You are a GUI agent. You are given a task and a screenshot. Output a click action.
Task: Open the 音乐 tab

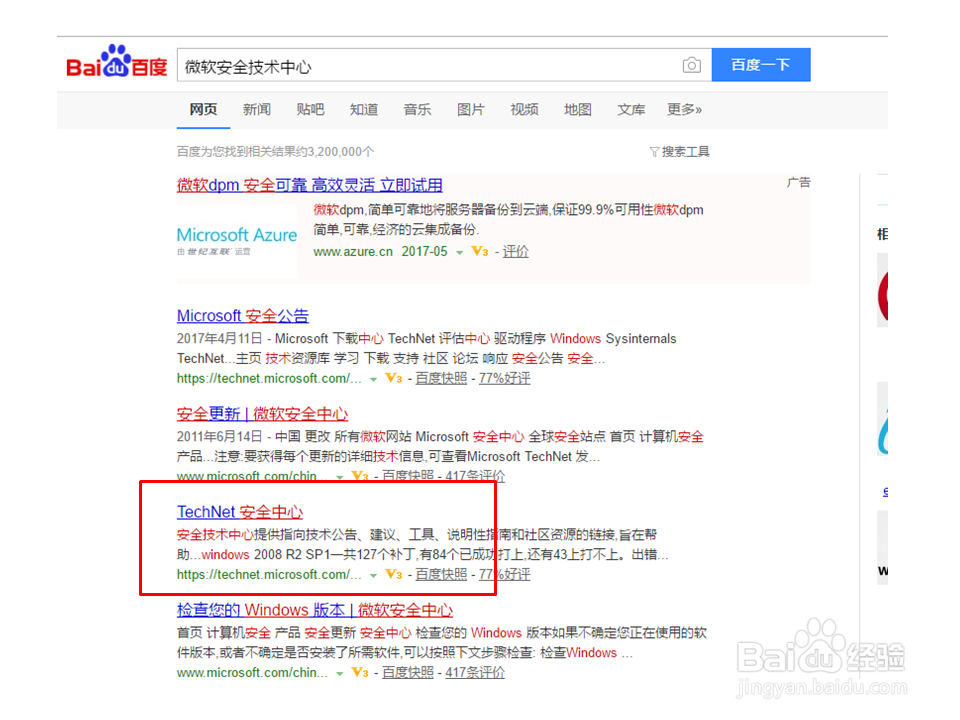pyautogui.click(x=417, y=110)
